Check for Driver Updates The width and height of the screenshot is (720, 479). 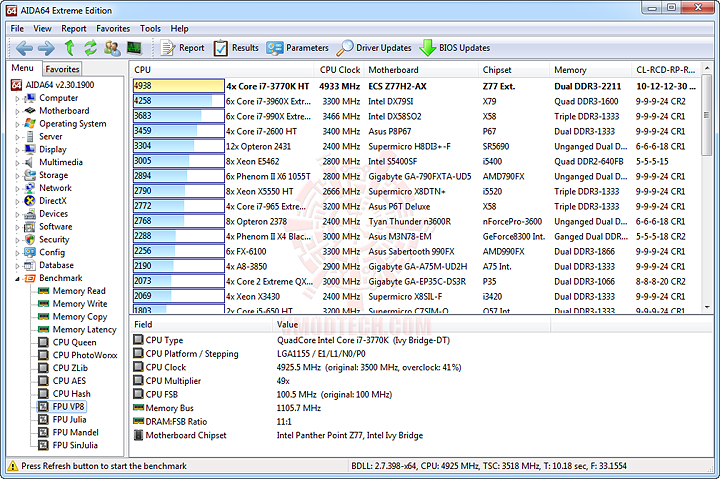point(374,48)
